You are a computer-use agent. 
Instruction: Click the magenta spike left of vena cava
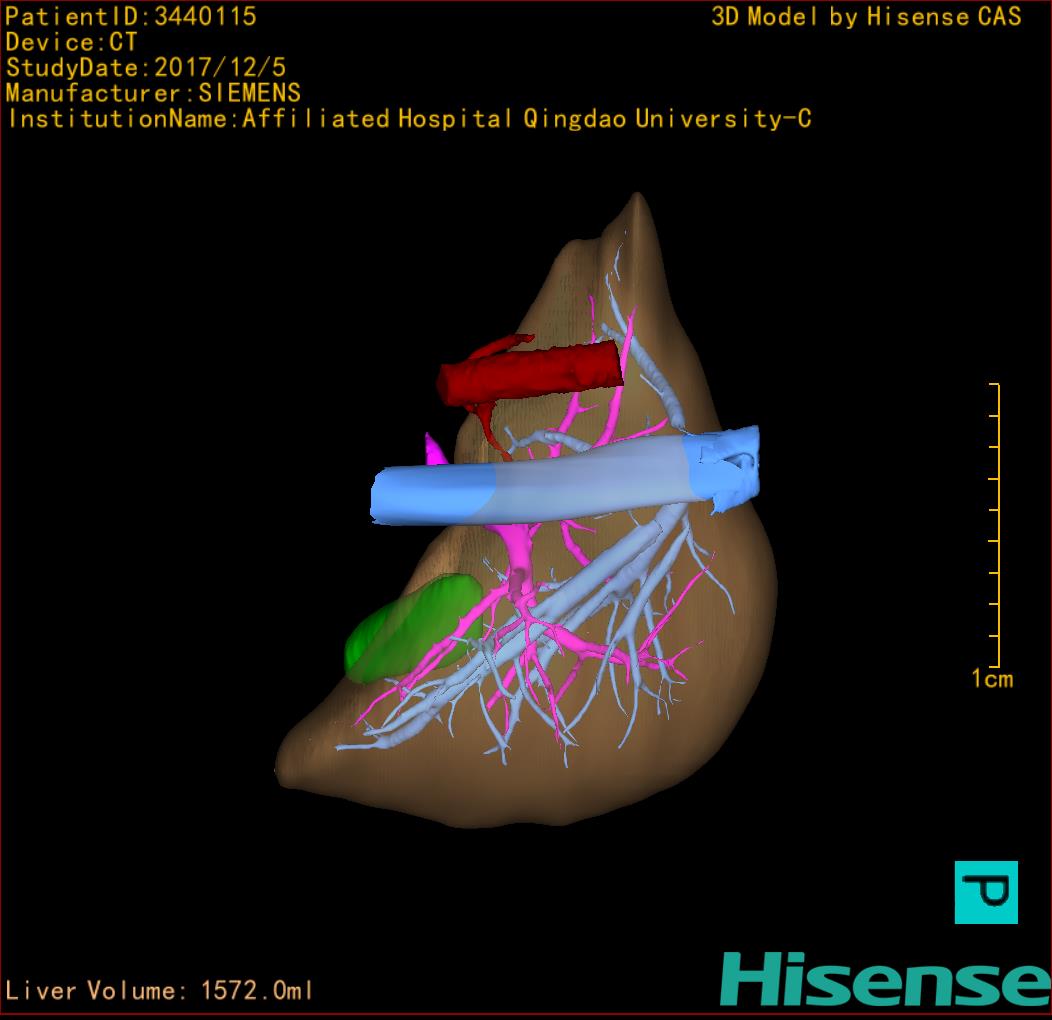click(x=435, y=450)
